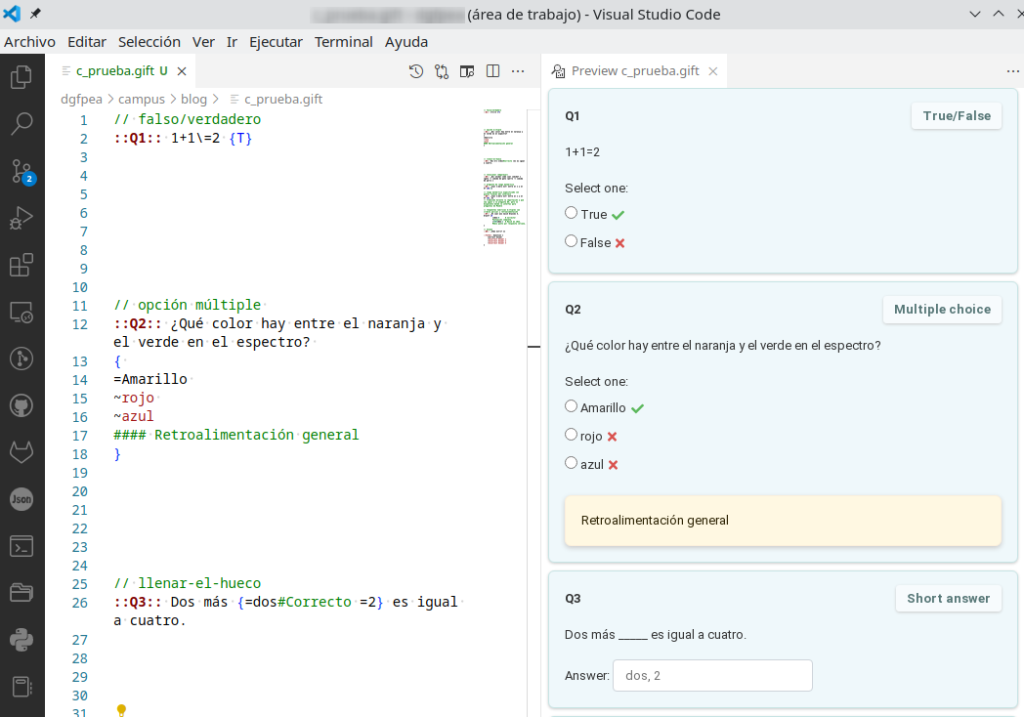Image resolution: width=1024 pixels, height=717 pixels.
Task: Open the GitHub view in activity bar
Action: point(22,406)
